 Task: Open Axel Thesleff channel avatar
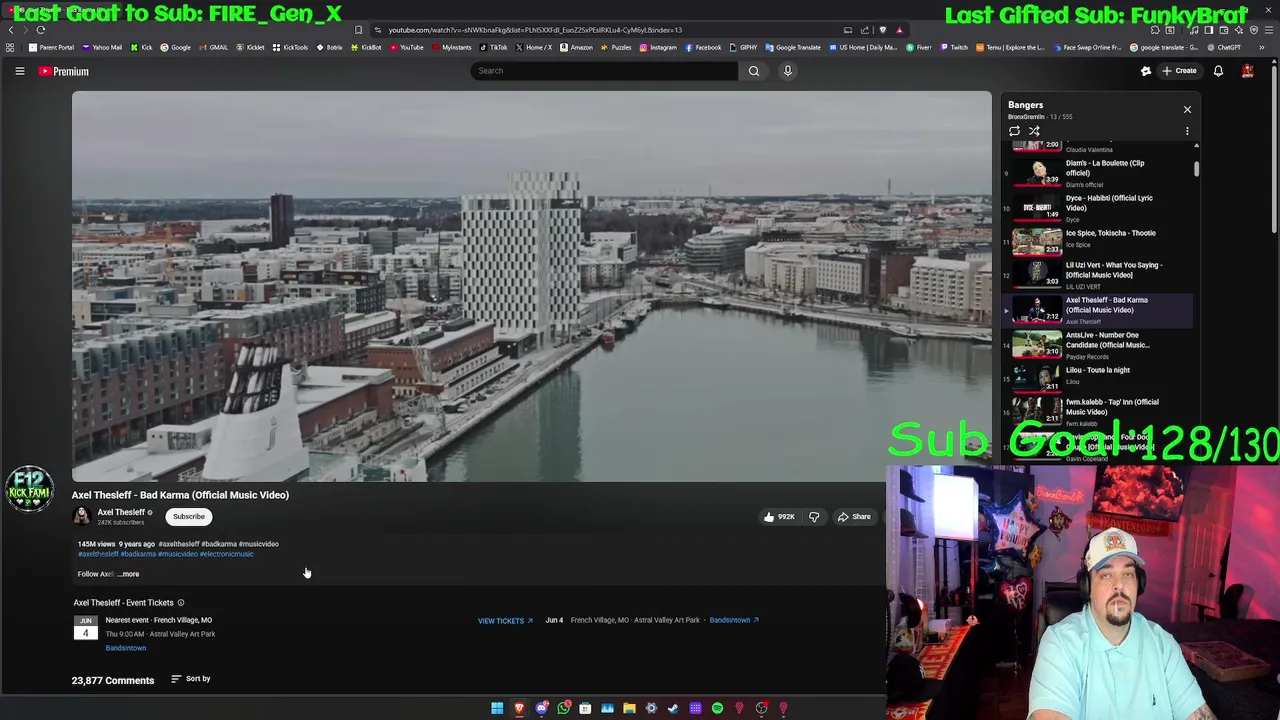coord(81,516)
